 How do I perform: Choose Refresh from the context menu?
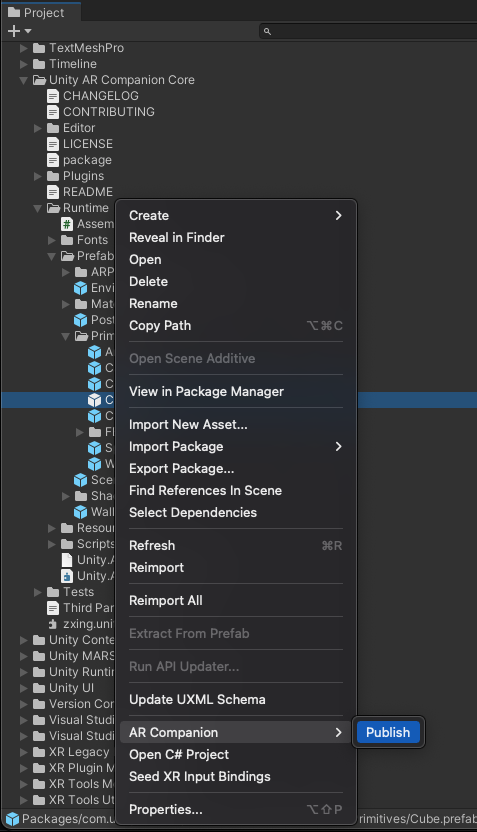tap(236, 545)
